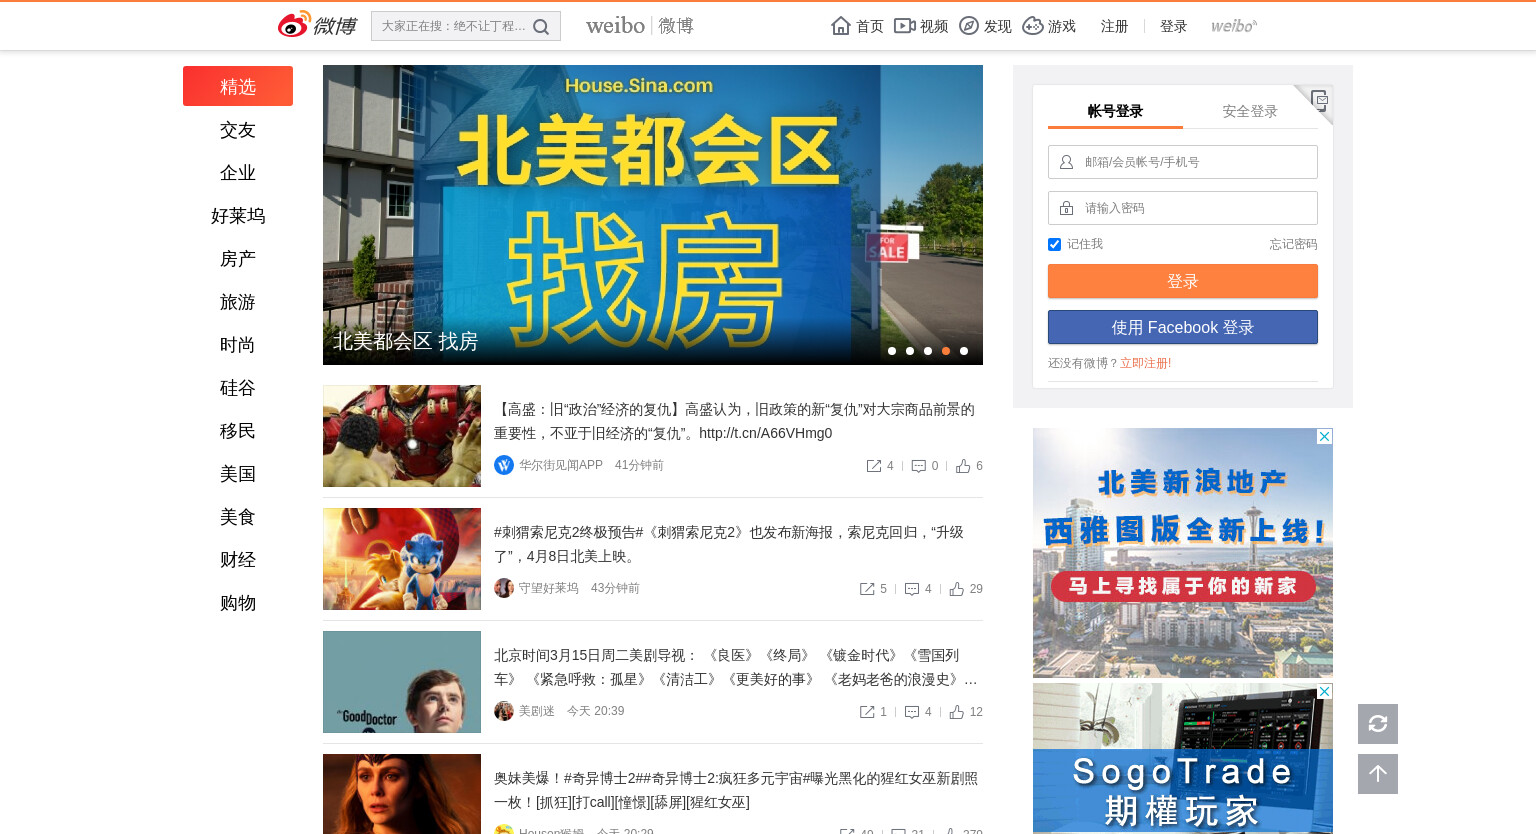Comment on the 美剧导视 post
1536x834 pixels.
912,712
